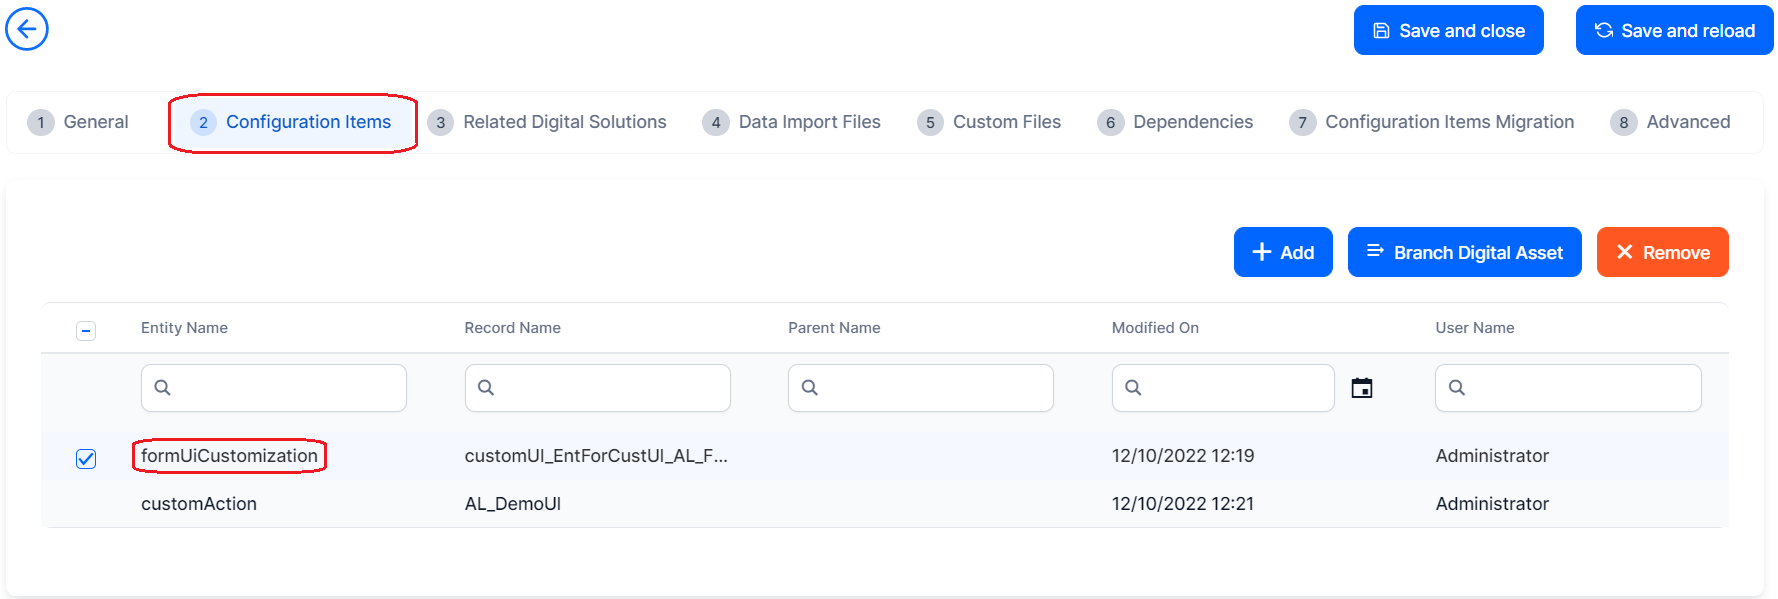Viewport: 1778px width, 599px height.
Task: Remove the selected configuration item
Action: 1662,253
